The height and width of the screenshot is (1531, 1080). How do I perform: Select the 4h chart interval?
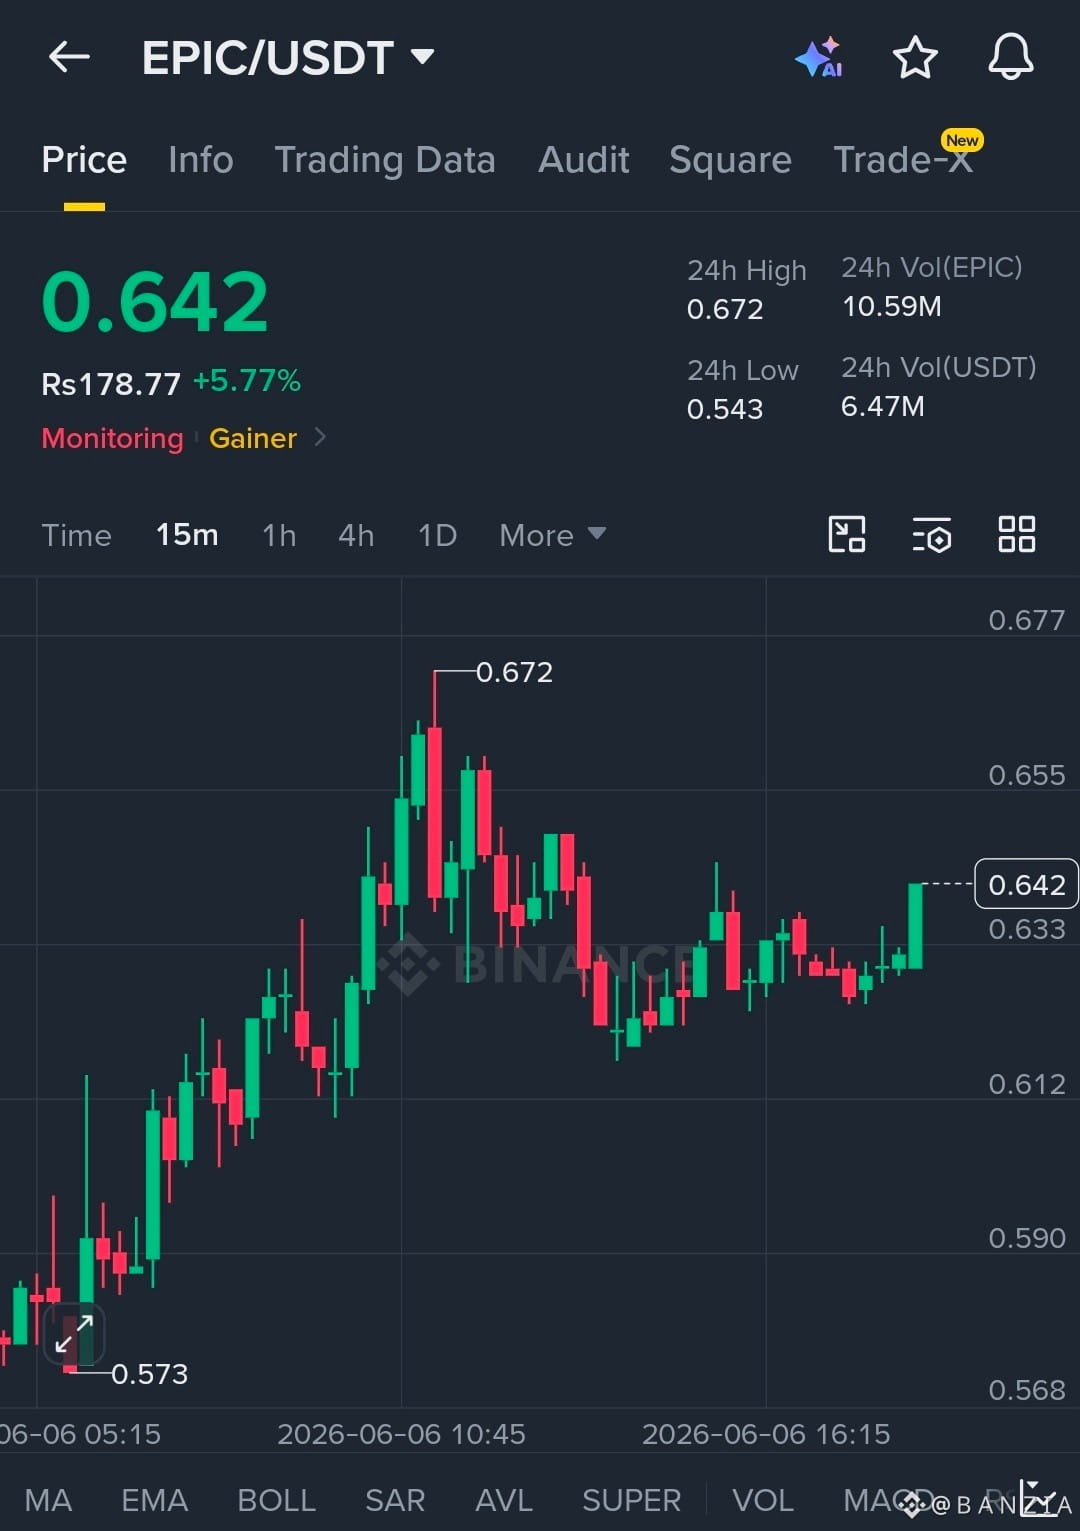coord(356,535)
